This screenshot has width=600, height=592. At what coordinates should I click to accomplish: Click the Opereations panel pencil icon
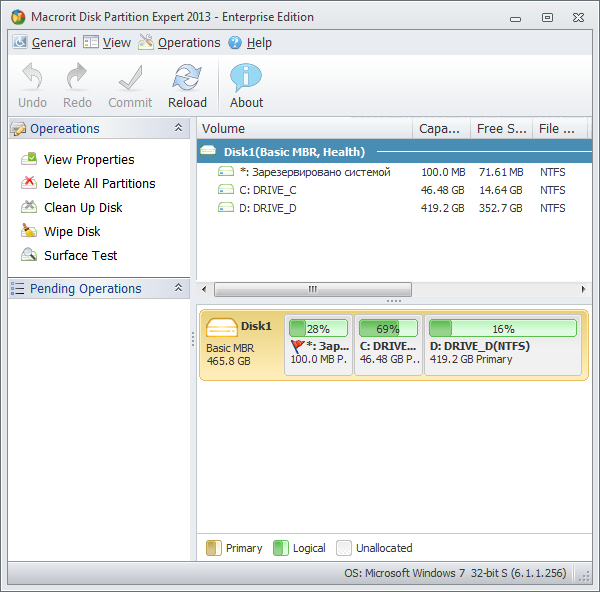point(18,129)
